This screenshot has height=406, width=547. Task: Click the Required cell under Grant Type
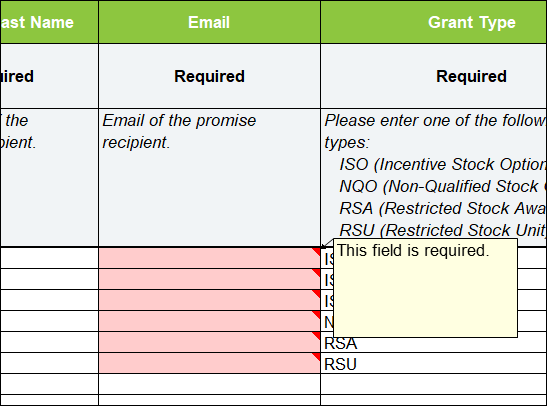point(434,76)
